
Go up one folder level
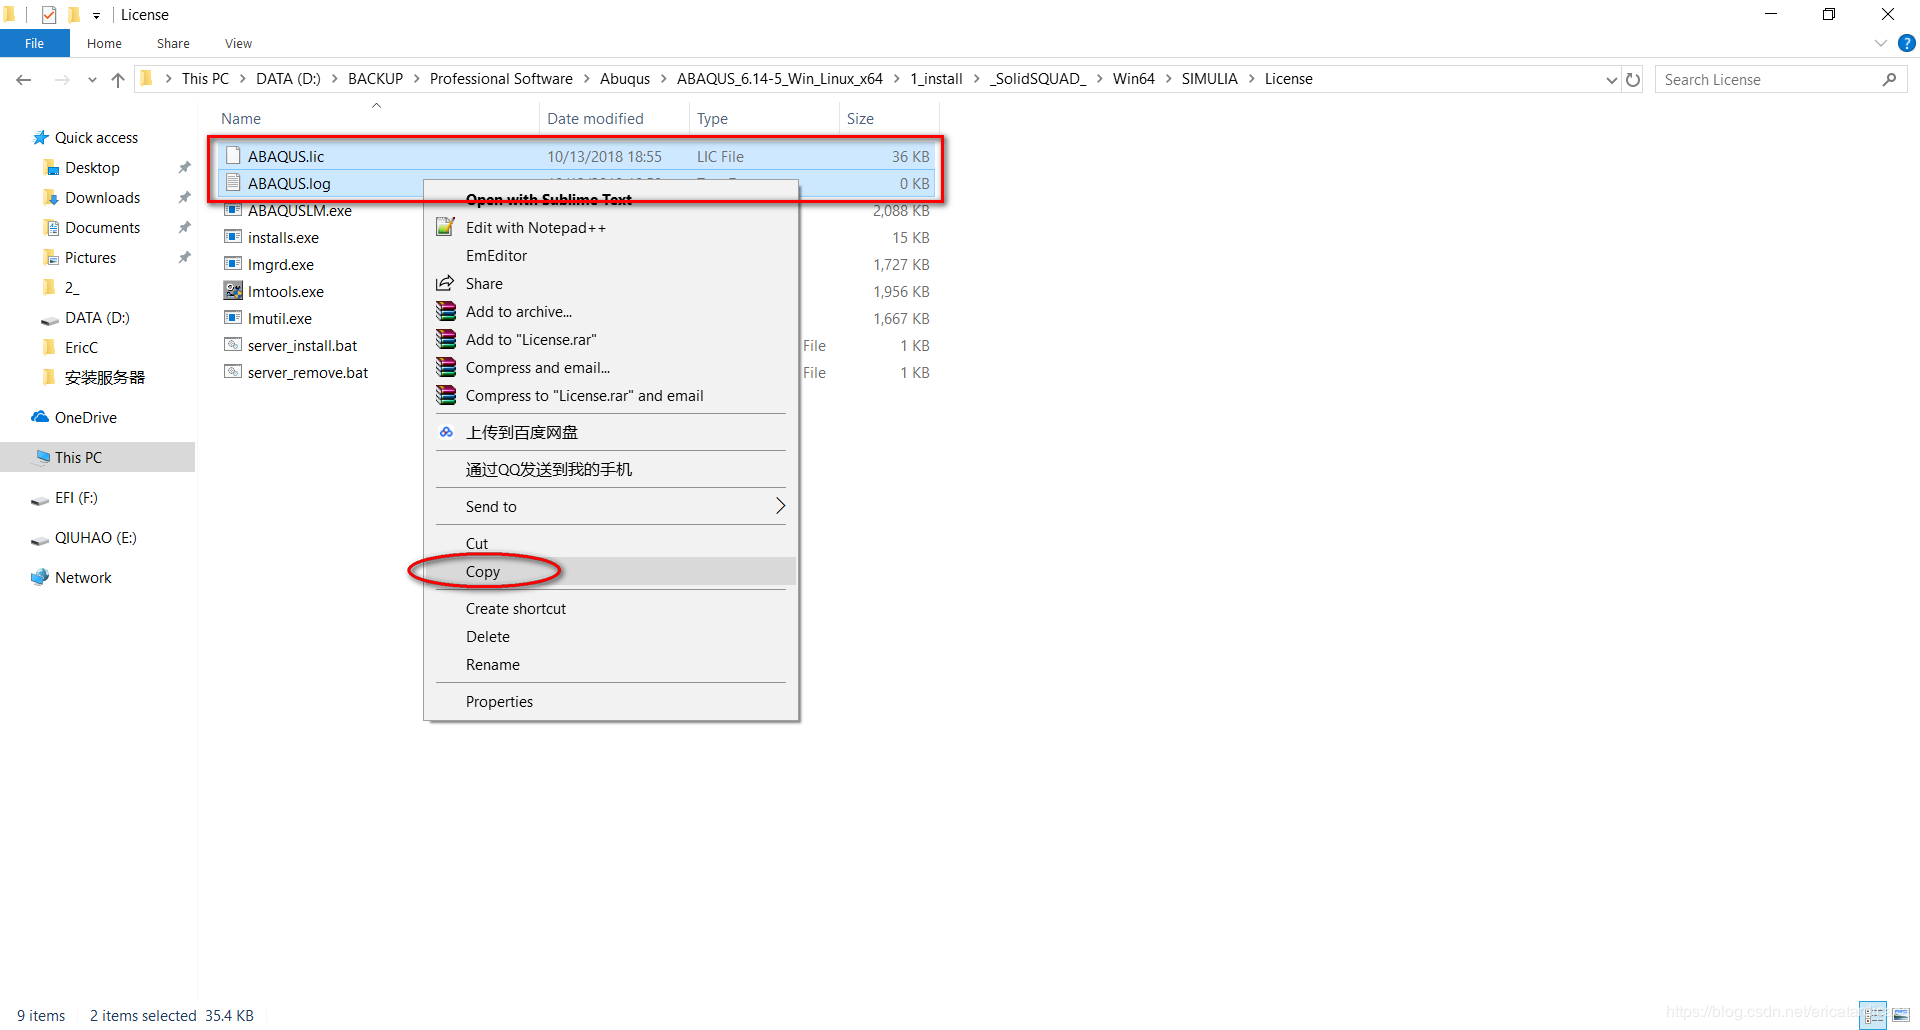click(x=118, y=80)
